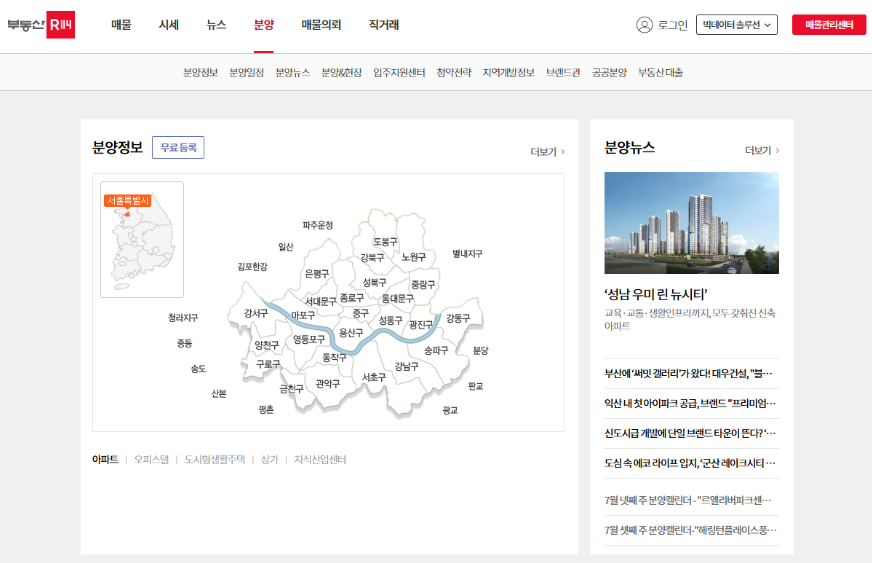Screen dimensions: 872x563
Task: Click 마포구 district on the map
Action: tap(303, 316)
